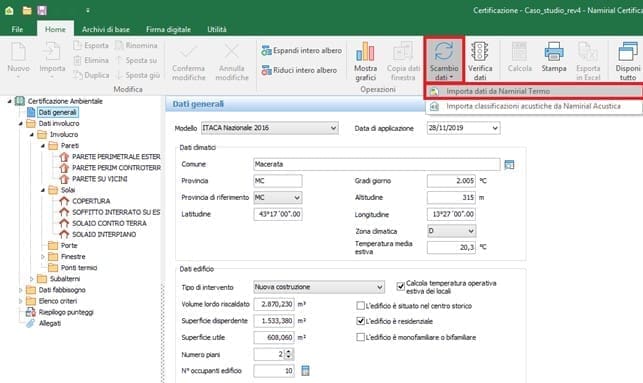Screen dimensions: 643x383
Task: Select SOLAIO INTERPIANO item
Action: point(104,234)
